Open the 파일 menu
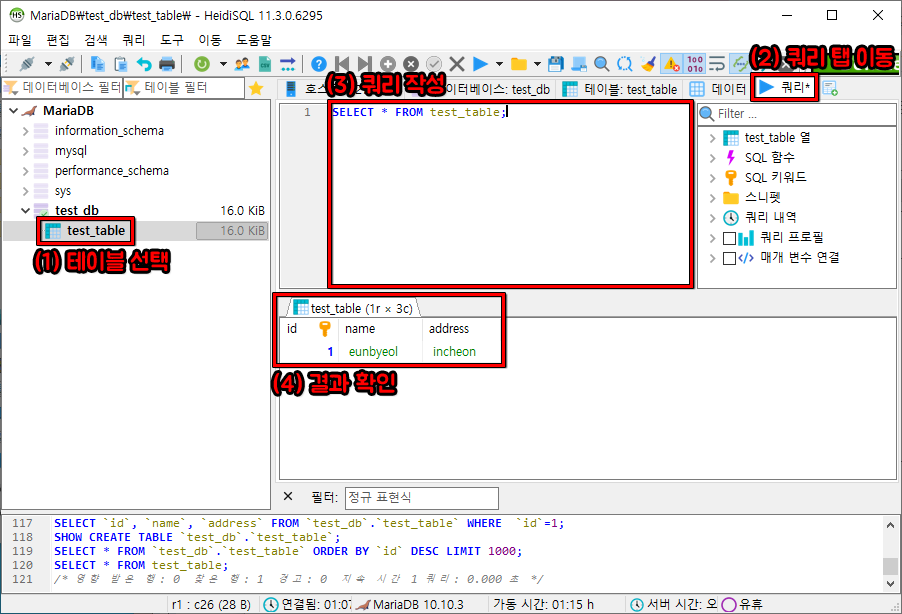 [x=20, y=40]
